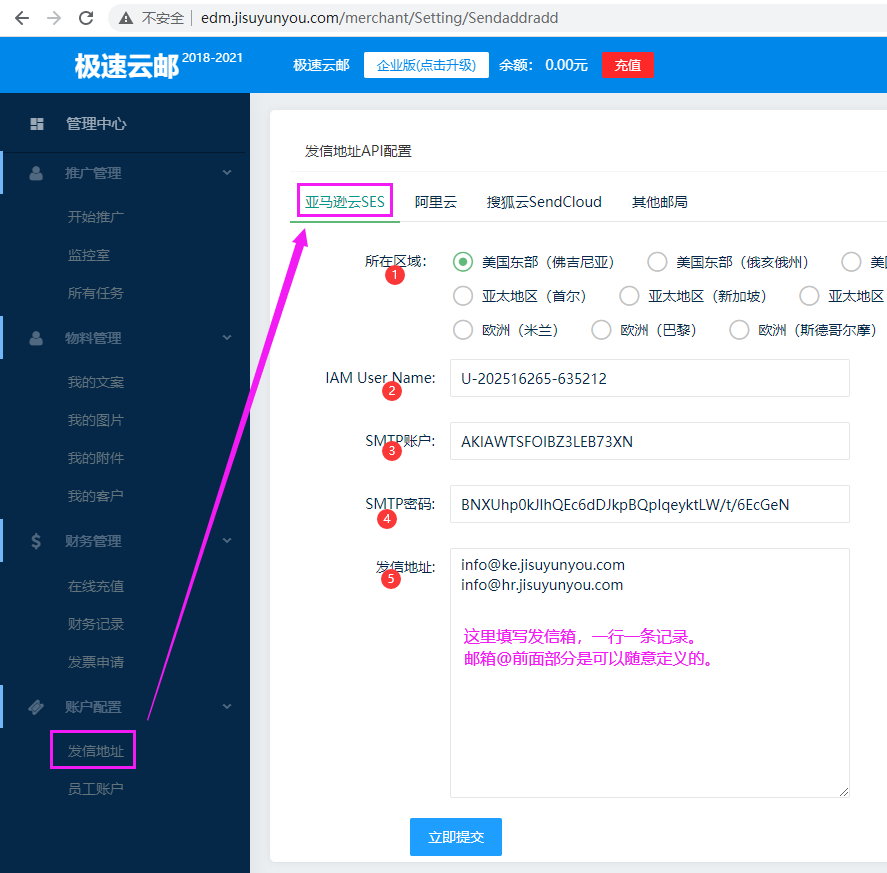Click the 物料管理 person icon
887x873 pixels.
[x=36, y=338]
